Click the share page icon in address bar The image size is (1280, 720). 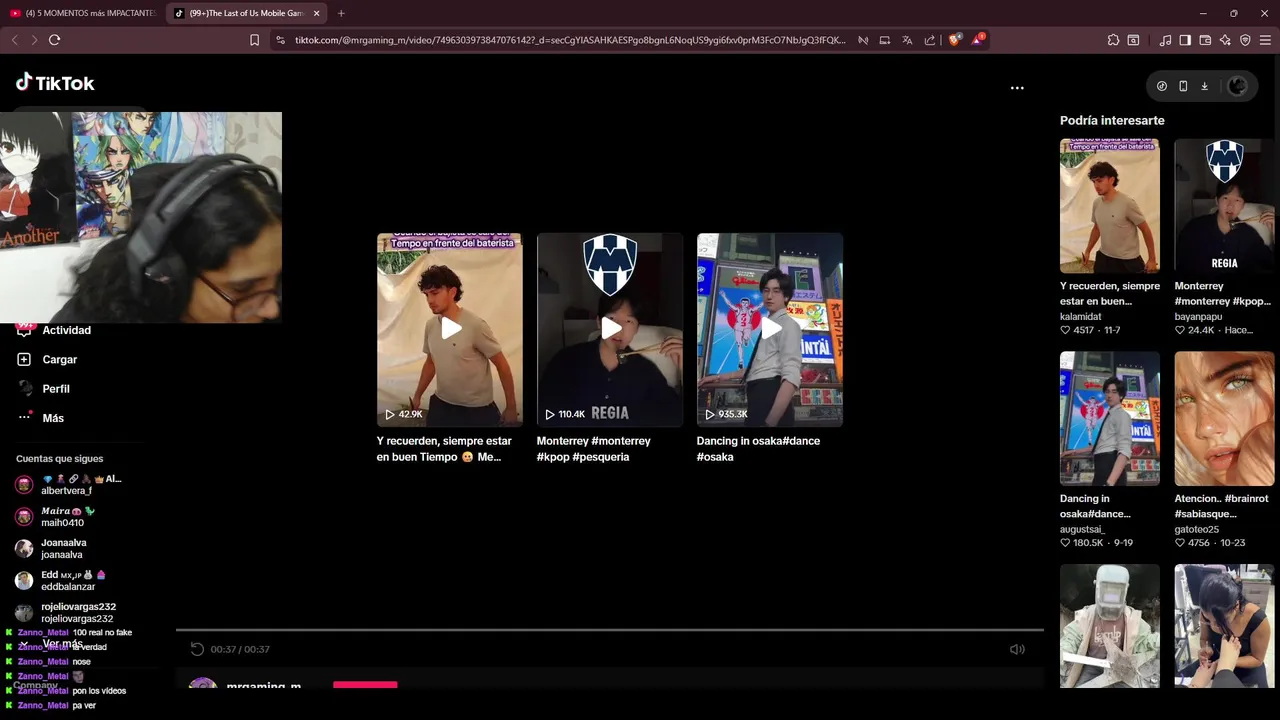click(930, 40)
